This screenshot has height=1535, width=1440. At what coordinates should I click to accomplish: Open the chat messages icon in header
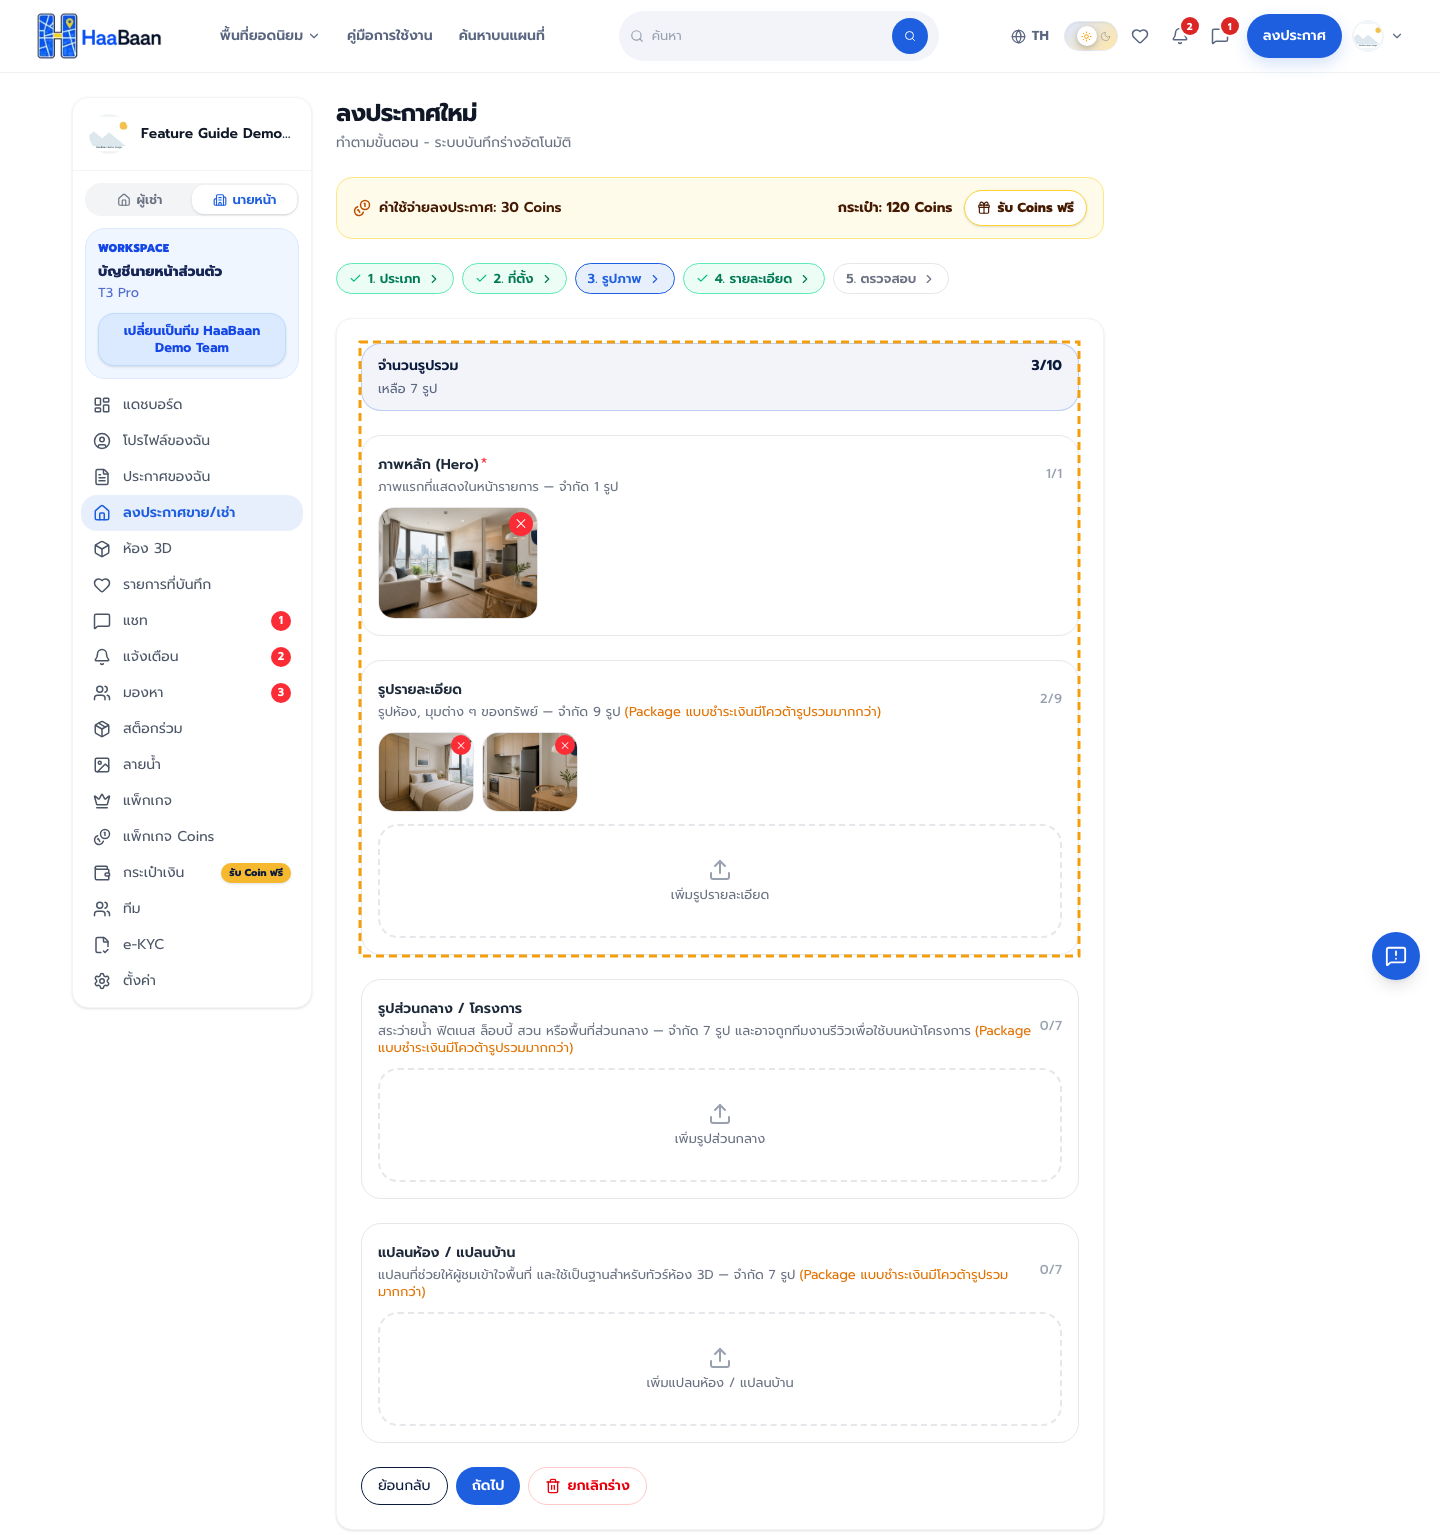coord(1220,36)
